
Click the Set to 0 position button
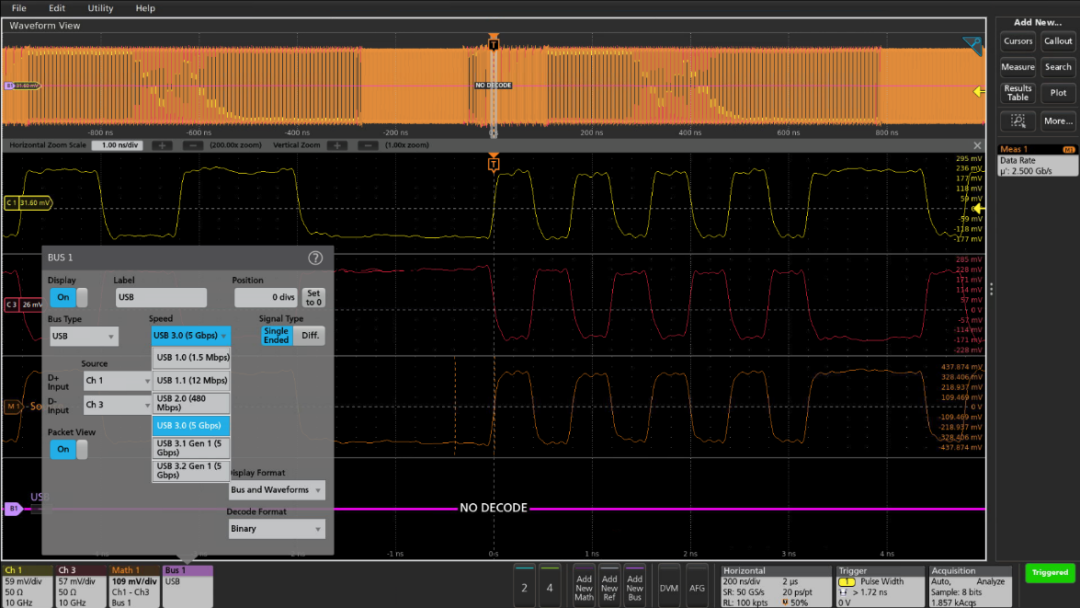point(314,298)
